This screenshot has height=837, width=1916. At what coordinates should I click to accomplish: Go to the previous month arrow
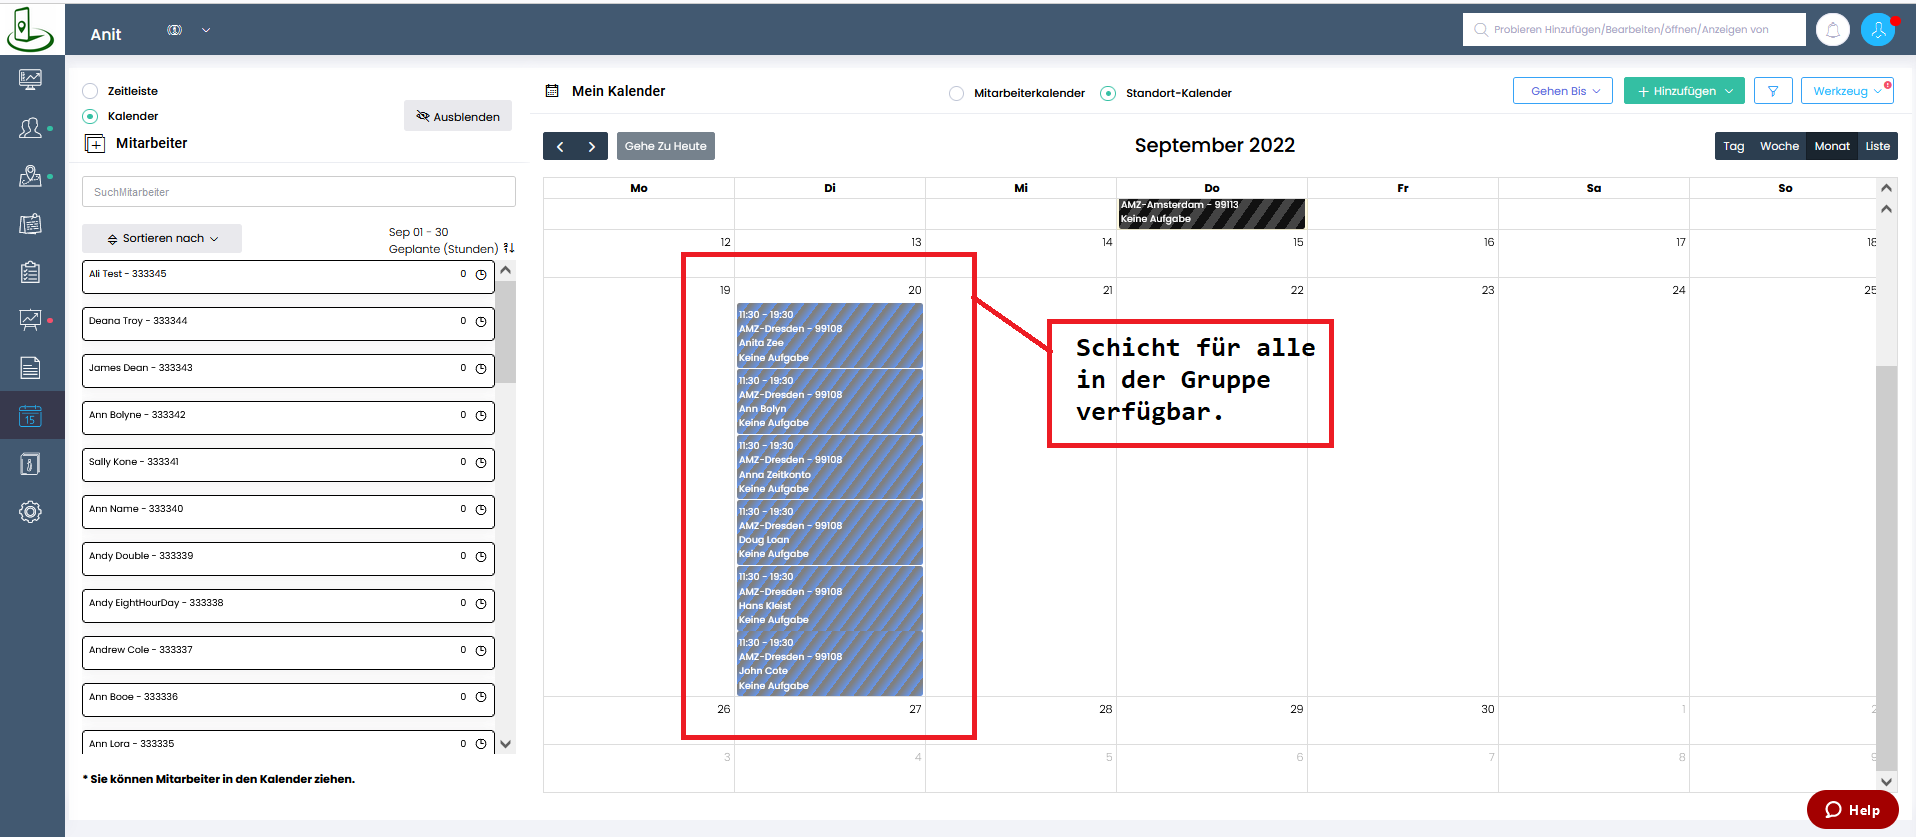(560, 147)
